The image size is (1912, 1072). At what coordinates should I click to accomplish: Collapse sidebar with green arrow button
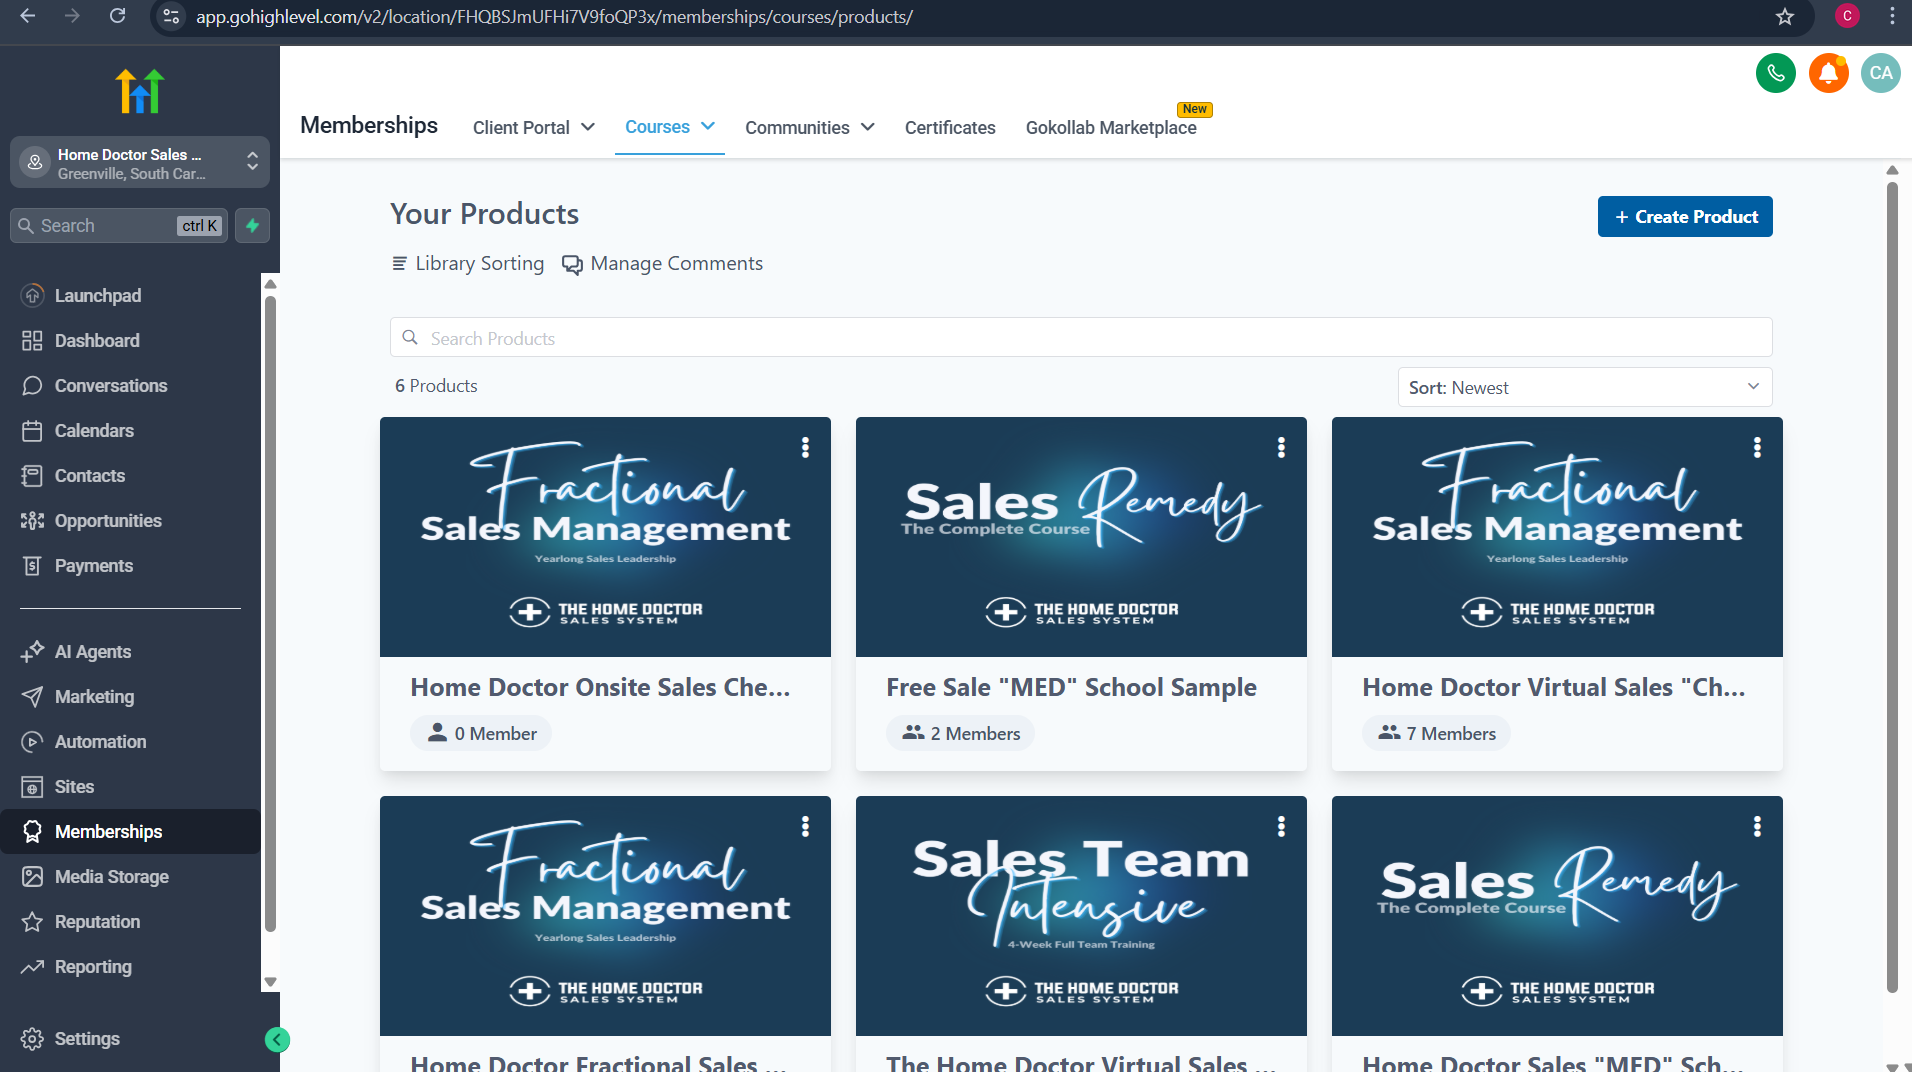[277, 1040]
